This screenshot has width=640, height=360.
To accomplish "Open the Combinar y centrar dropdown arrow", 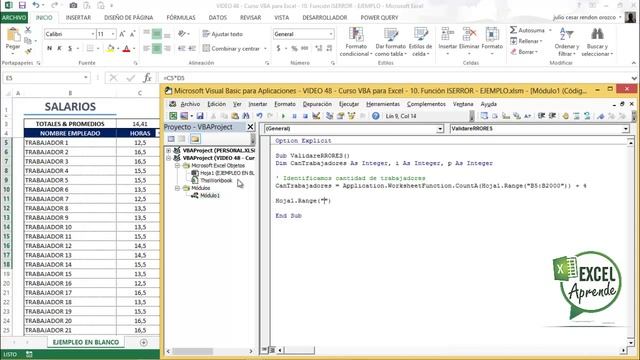I will [265, 49].
